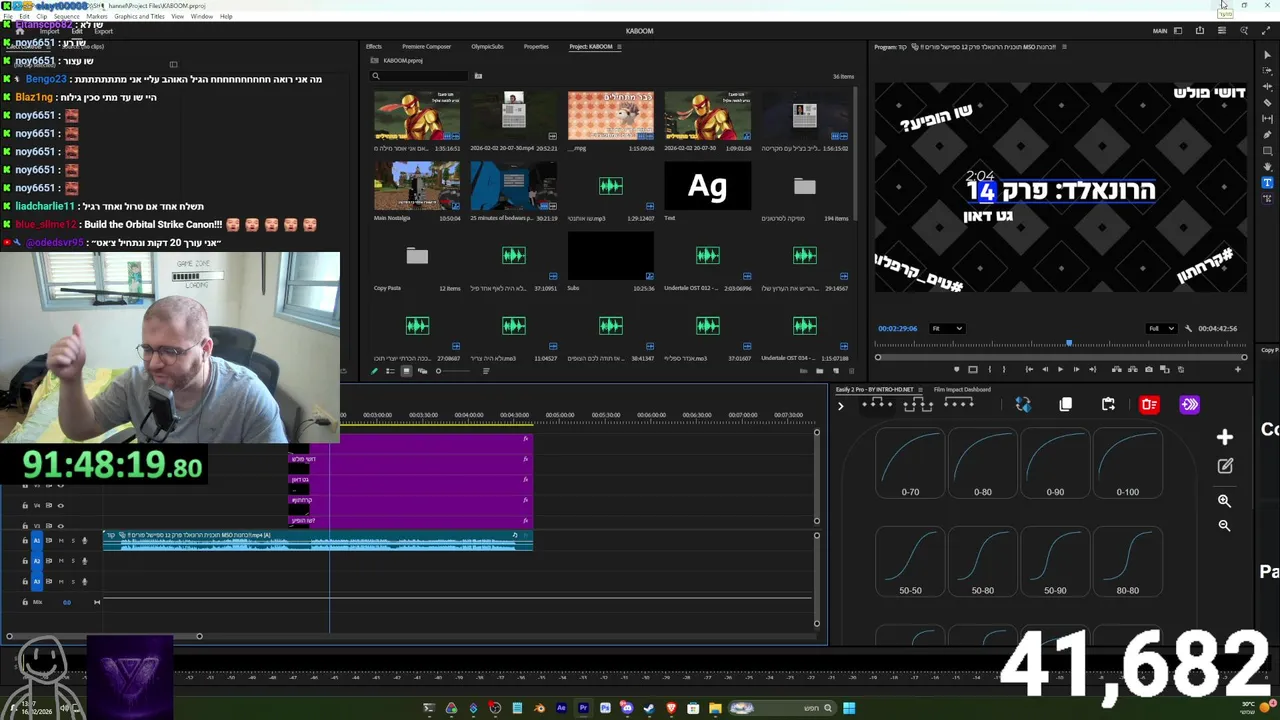Open Graphics and Titles menu
The height and width of the screenshot is (720, 1280).
(139, 17)
